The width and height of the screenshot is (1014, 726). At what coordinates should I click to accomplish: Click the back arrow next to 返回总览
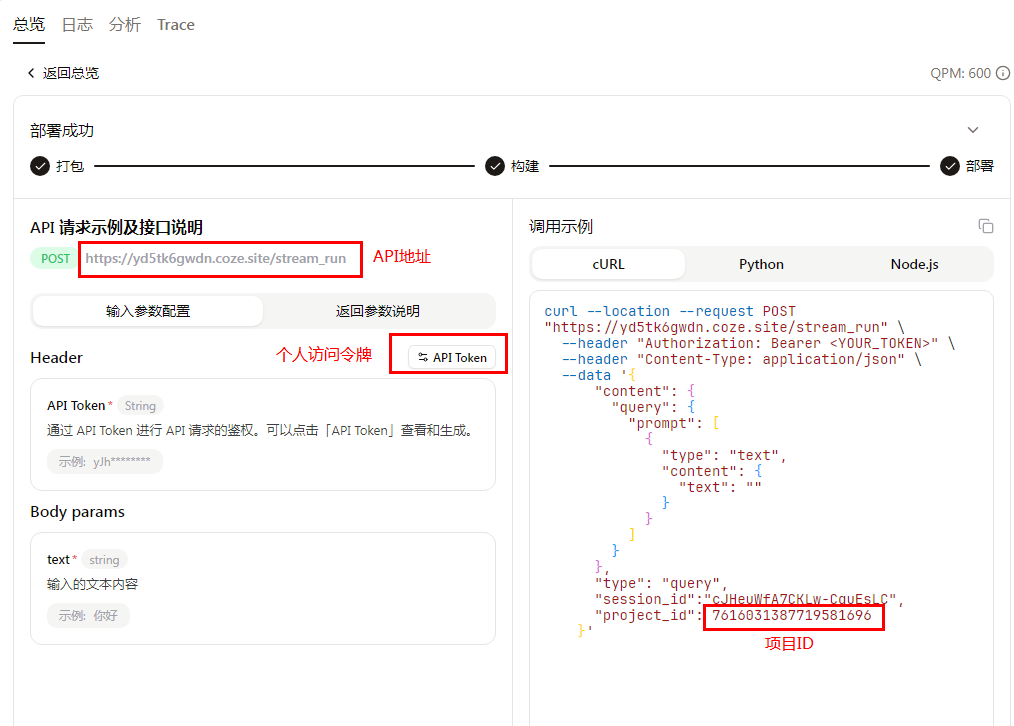point(31,73)
